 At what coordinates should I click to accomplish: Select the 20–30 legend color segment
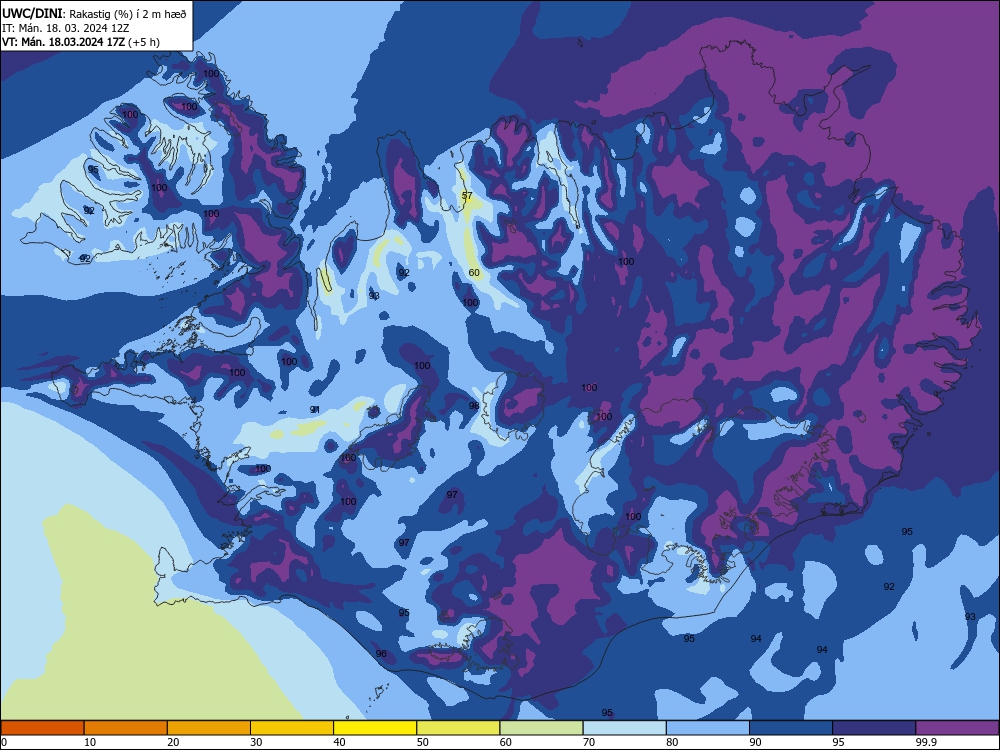tap(209, 728)
